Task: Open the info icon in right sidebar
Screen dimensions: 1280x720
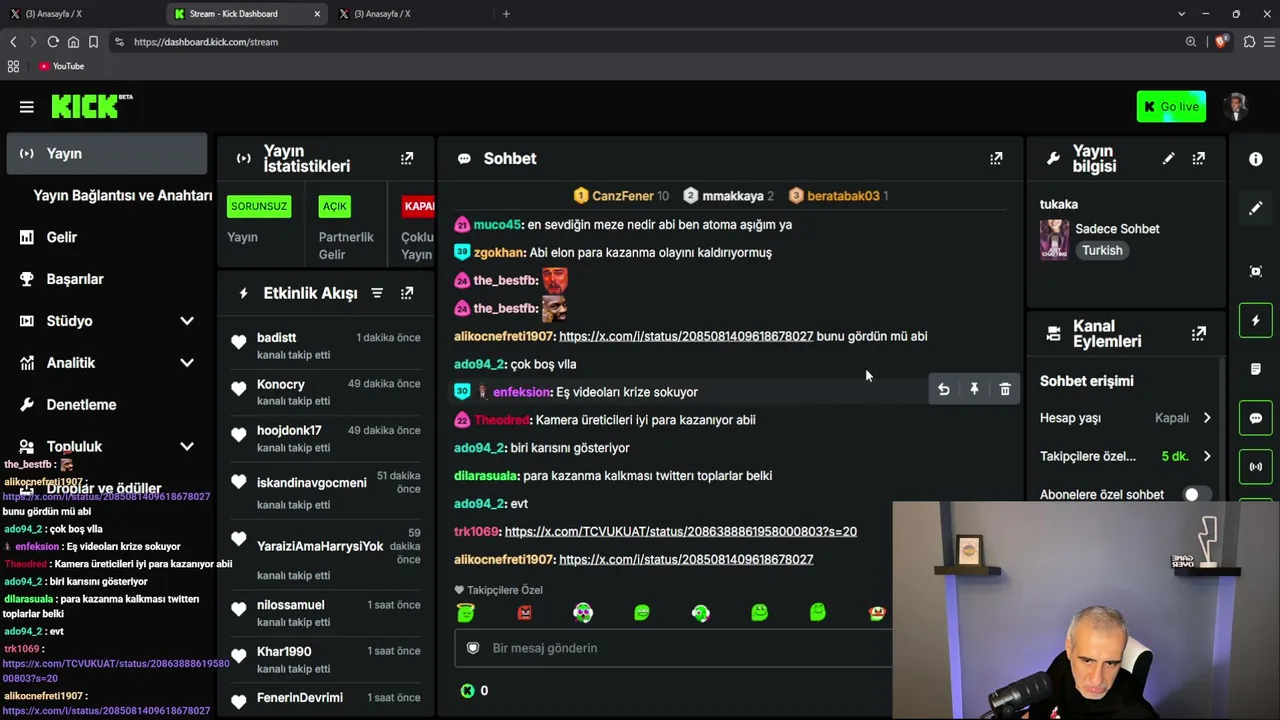Action: tap(1256, 159)
